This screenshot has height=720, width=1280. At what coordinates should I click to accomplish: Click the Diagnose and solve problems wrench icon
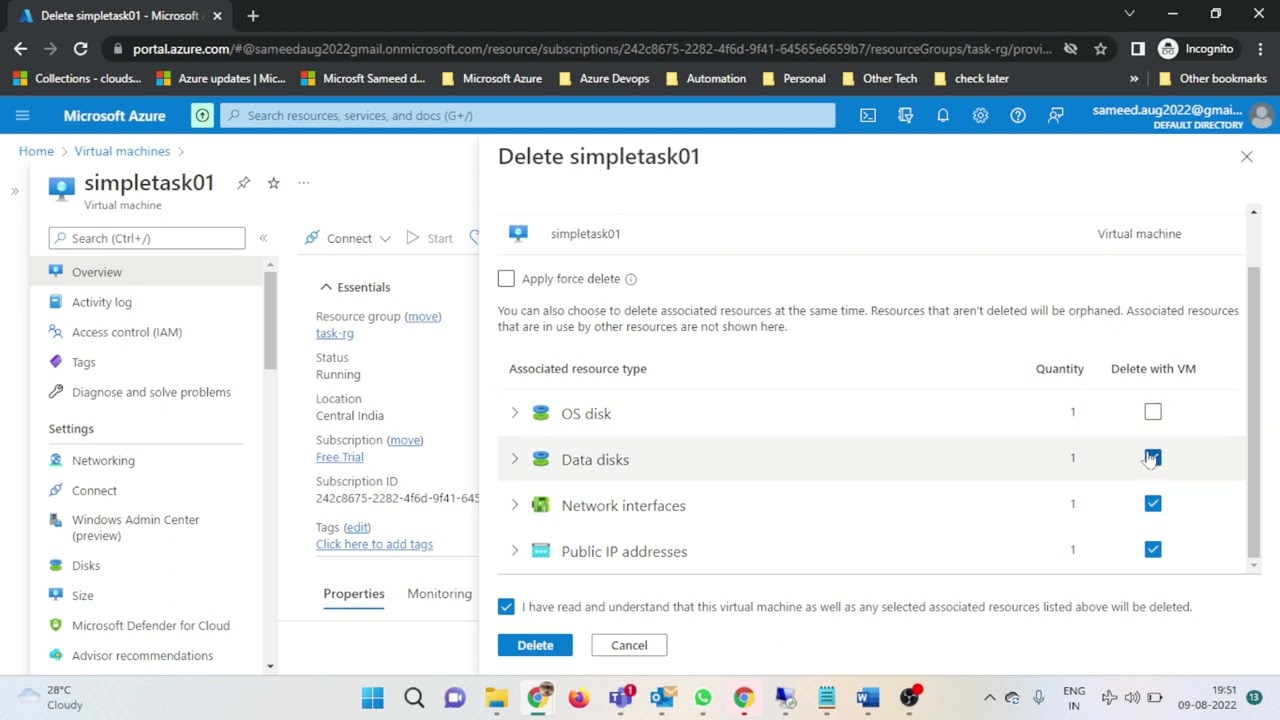(56, 392)
